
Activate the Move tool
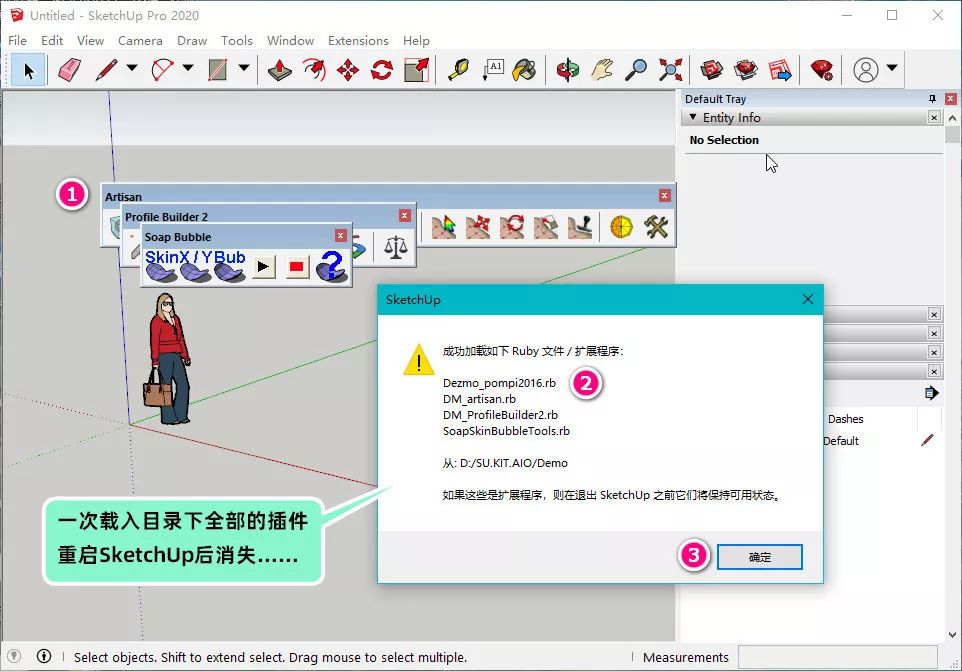[348, 69]
